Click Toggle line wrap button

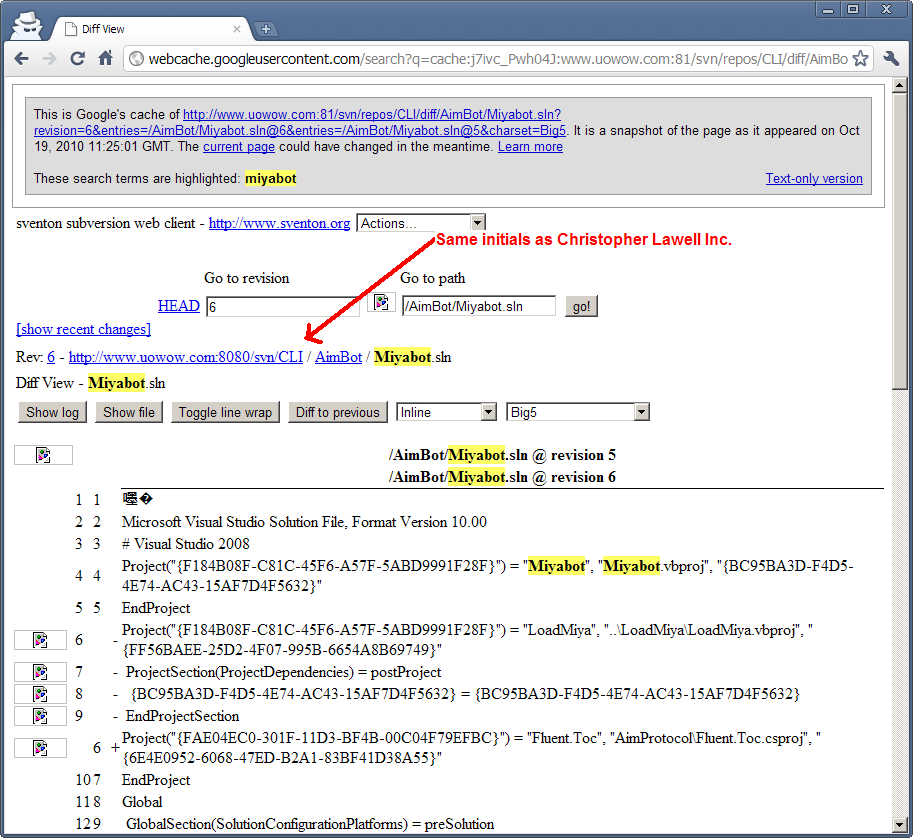click(225, 412)
